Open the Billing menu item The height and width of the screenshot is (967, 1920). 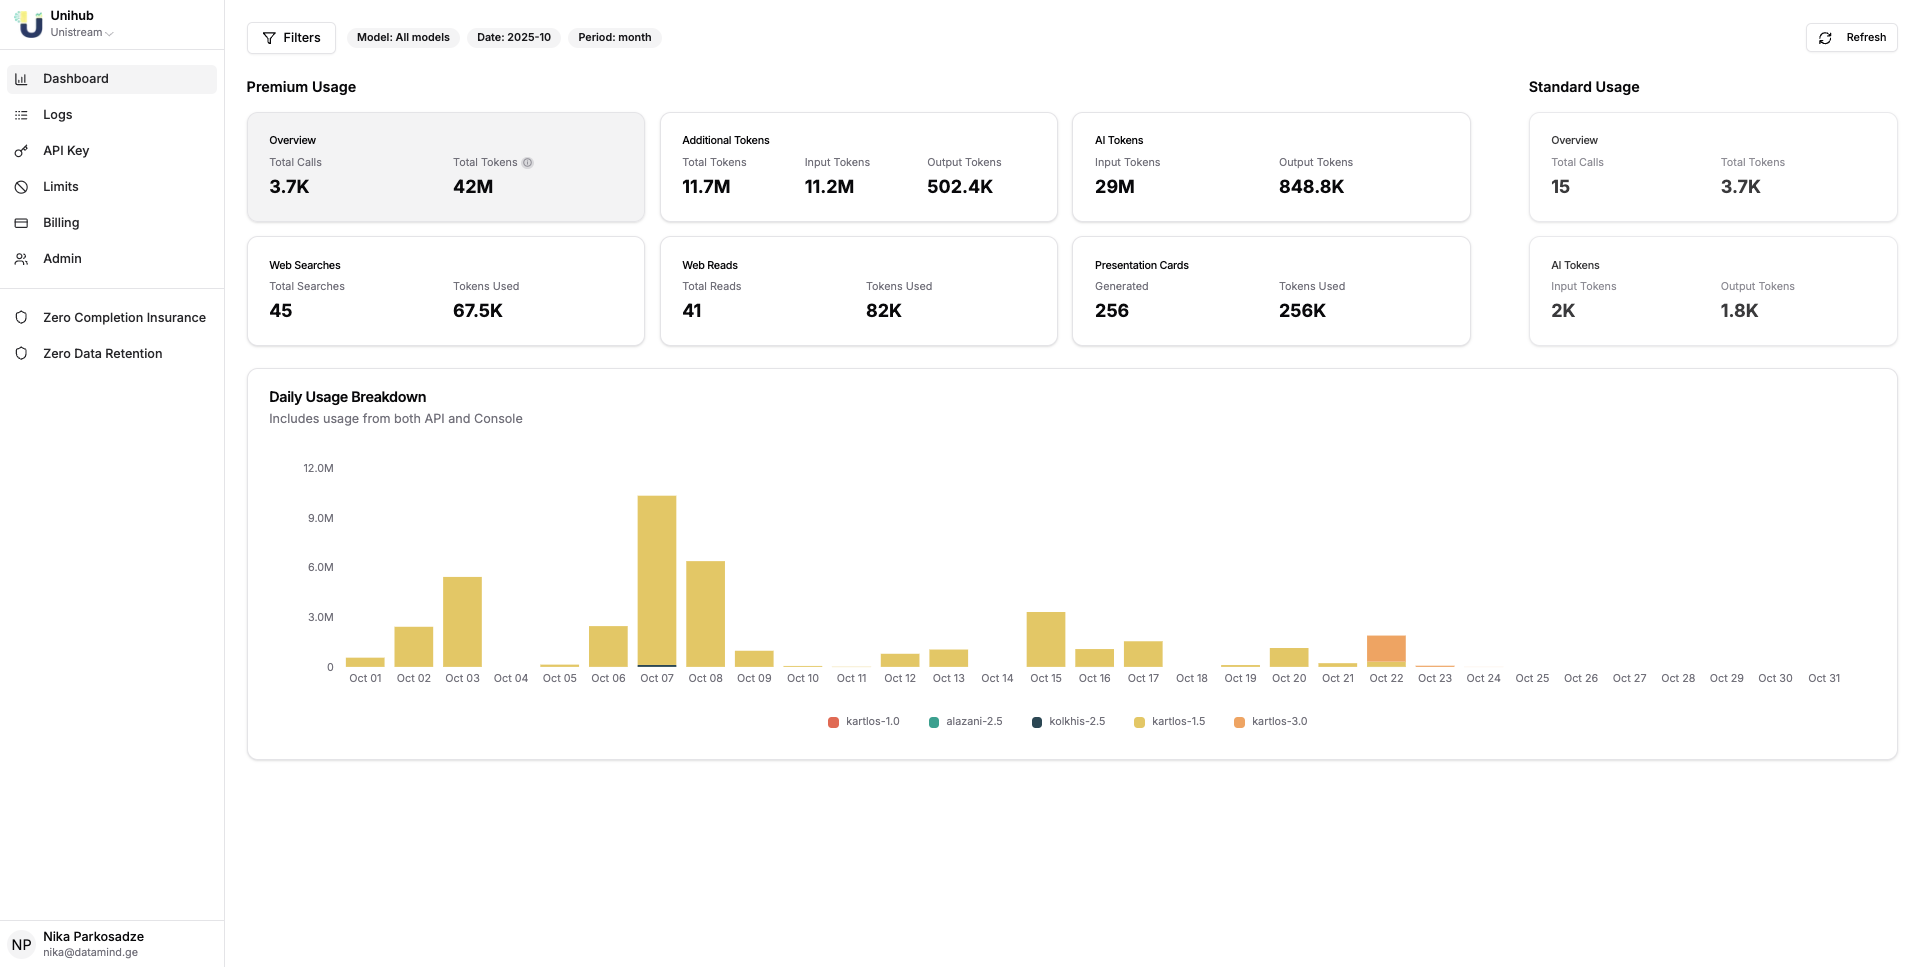coord(61,223)
